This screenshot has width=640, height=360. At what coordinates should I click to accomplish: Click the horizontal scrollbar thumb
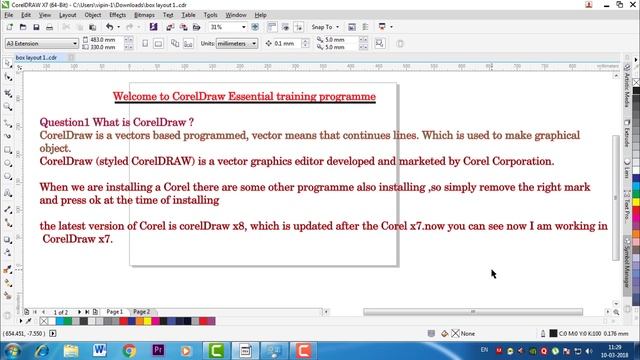point(473,312)
